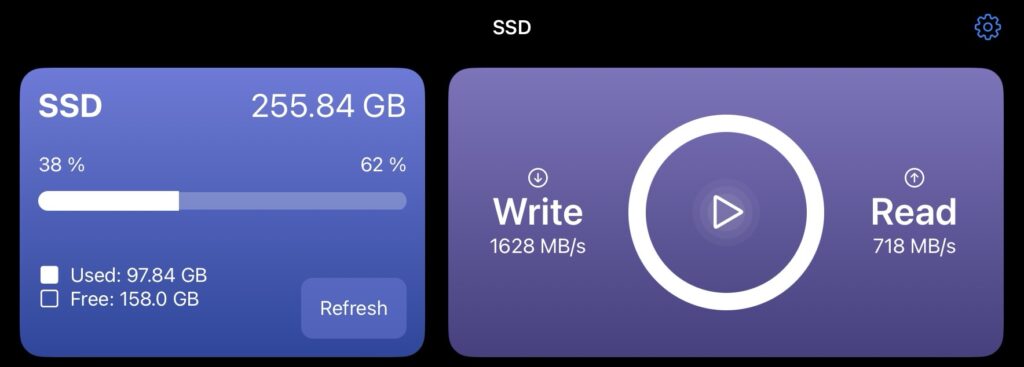
Task: Click the SSD title at the top
Action: [x=512, y=27]
